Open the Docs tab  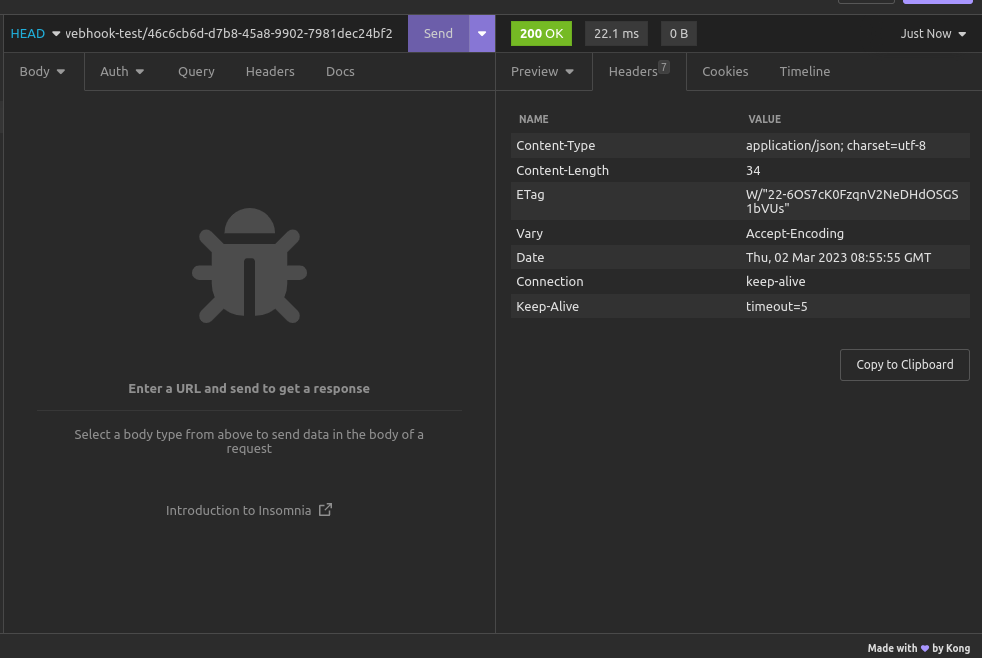(340, 72)
